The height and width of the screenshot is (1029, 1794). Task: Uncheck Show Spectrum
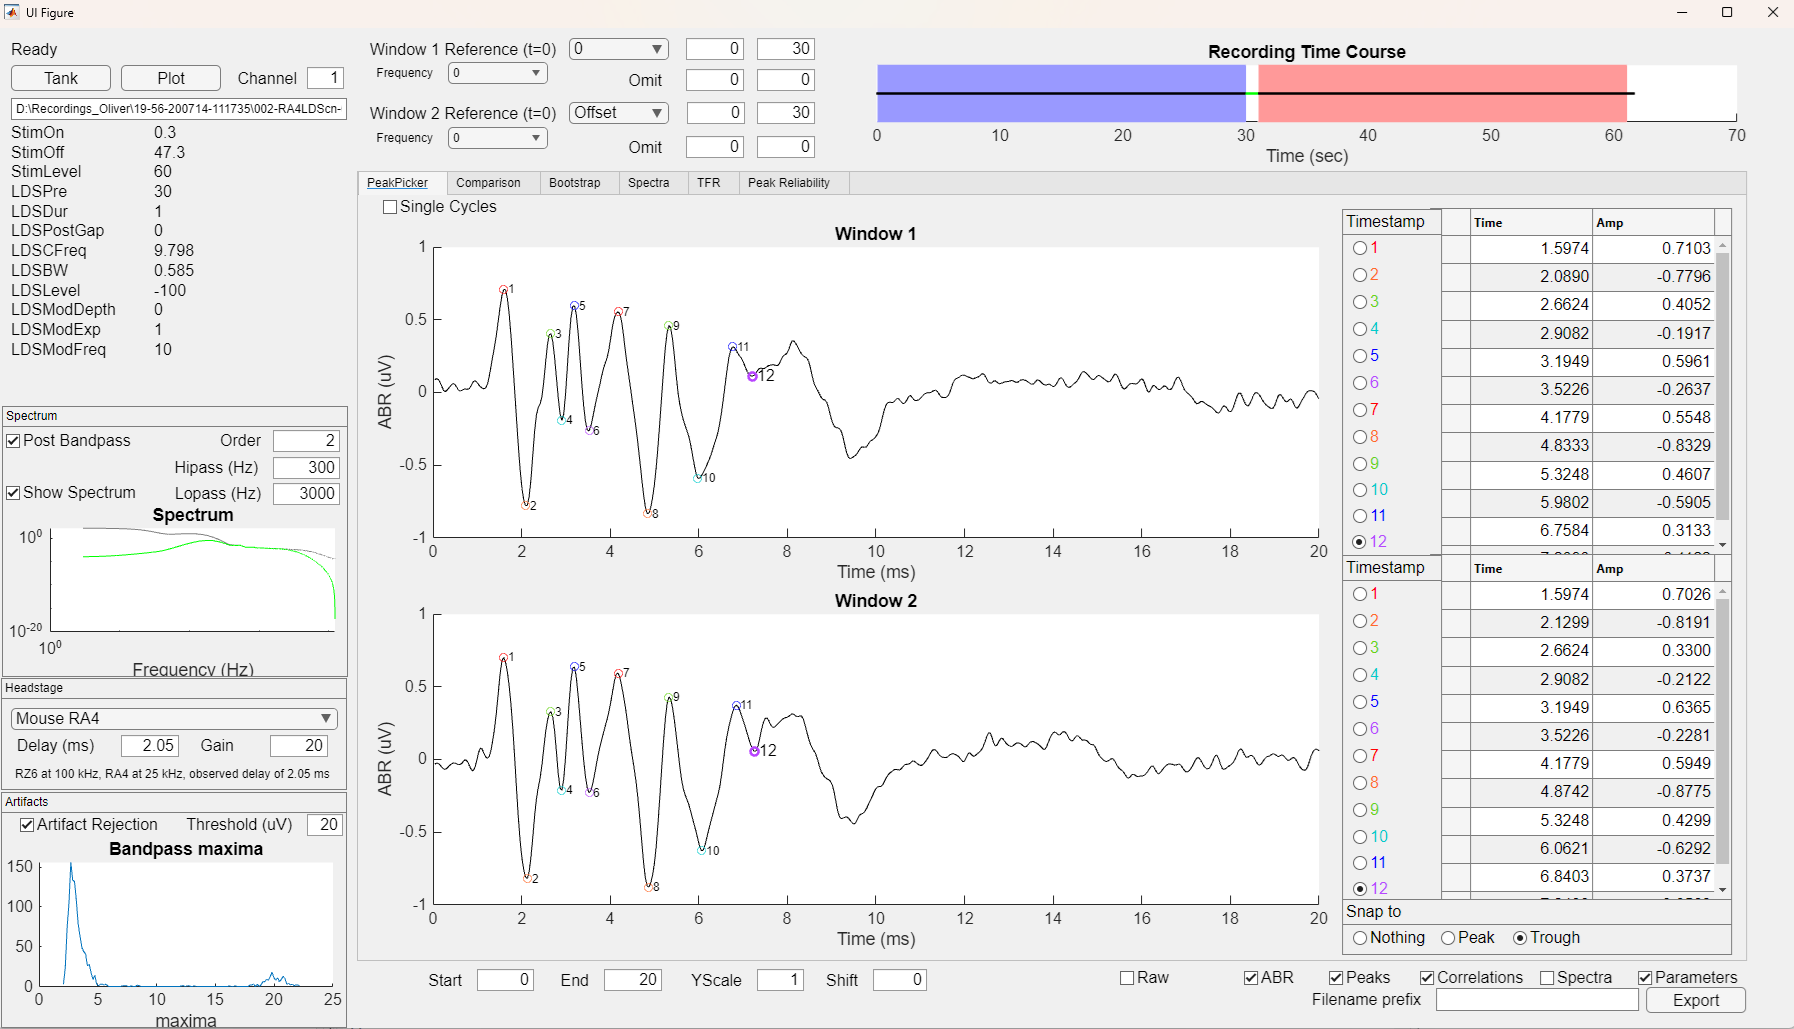click(x=13, y=492)
